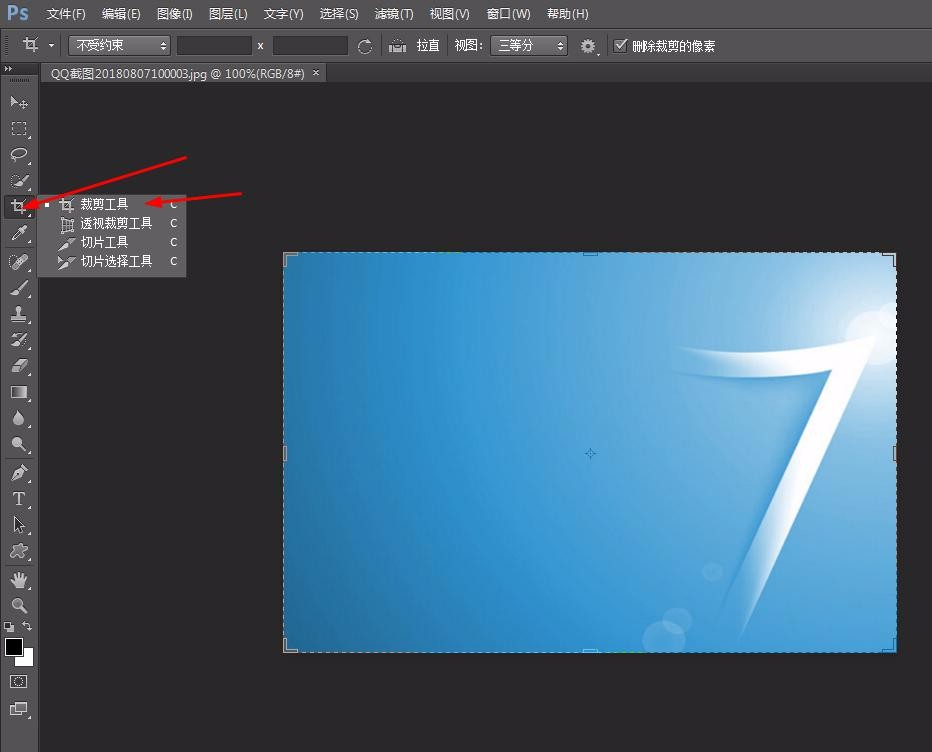The image size is (932, 752).
Task: Open the 文字(Y) menu
Action: click(x=284, y=14)
